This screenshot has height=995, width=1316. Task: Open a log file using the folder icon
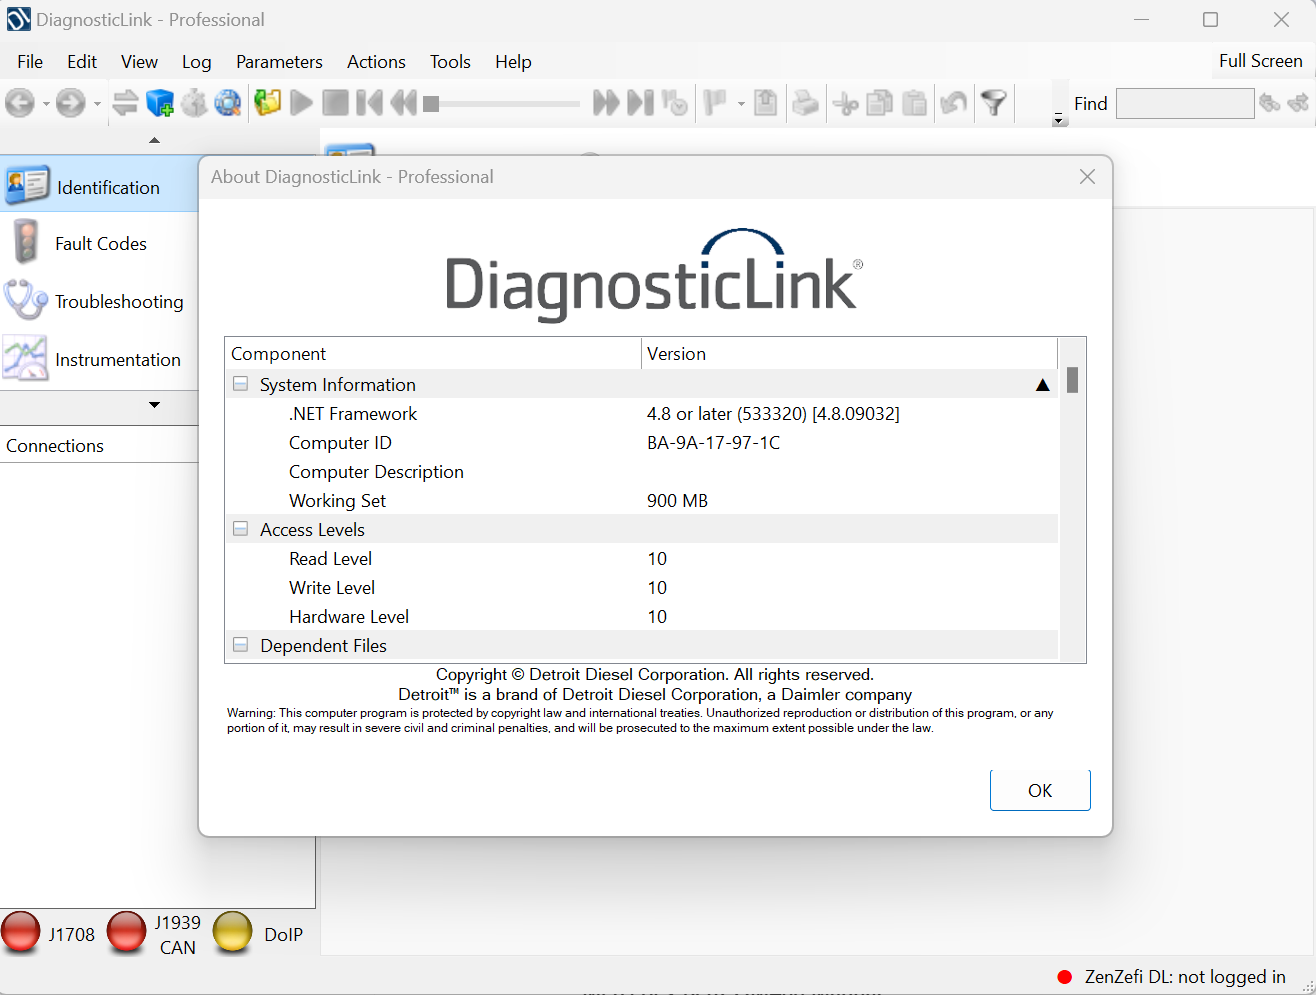267,102
